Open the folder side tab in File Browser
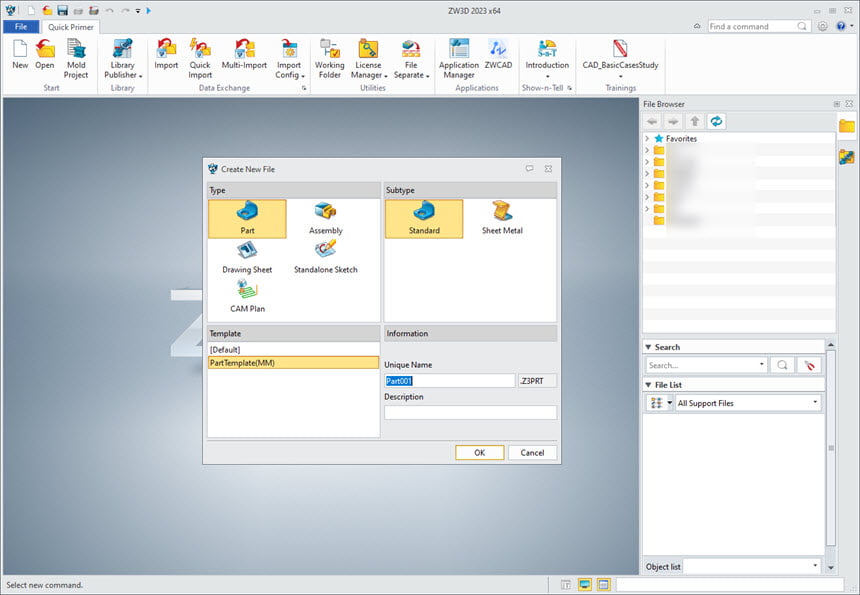The height and width of the screenshot is (595, 860). coord(847,126)
